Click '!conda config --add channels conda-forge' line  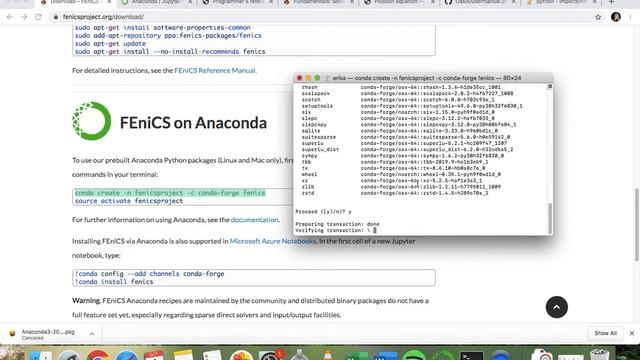coord(149,273)
